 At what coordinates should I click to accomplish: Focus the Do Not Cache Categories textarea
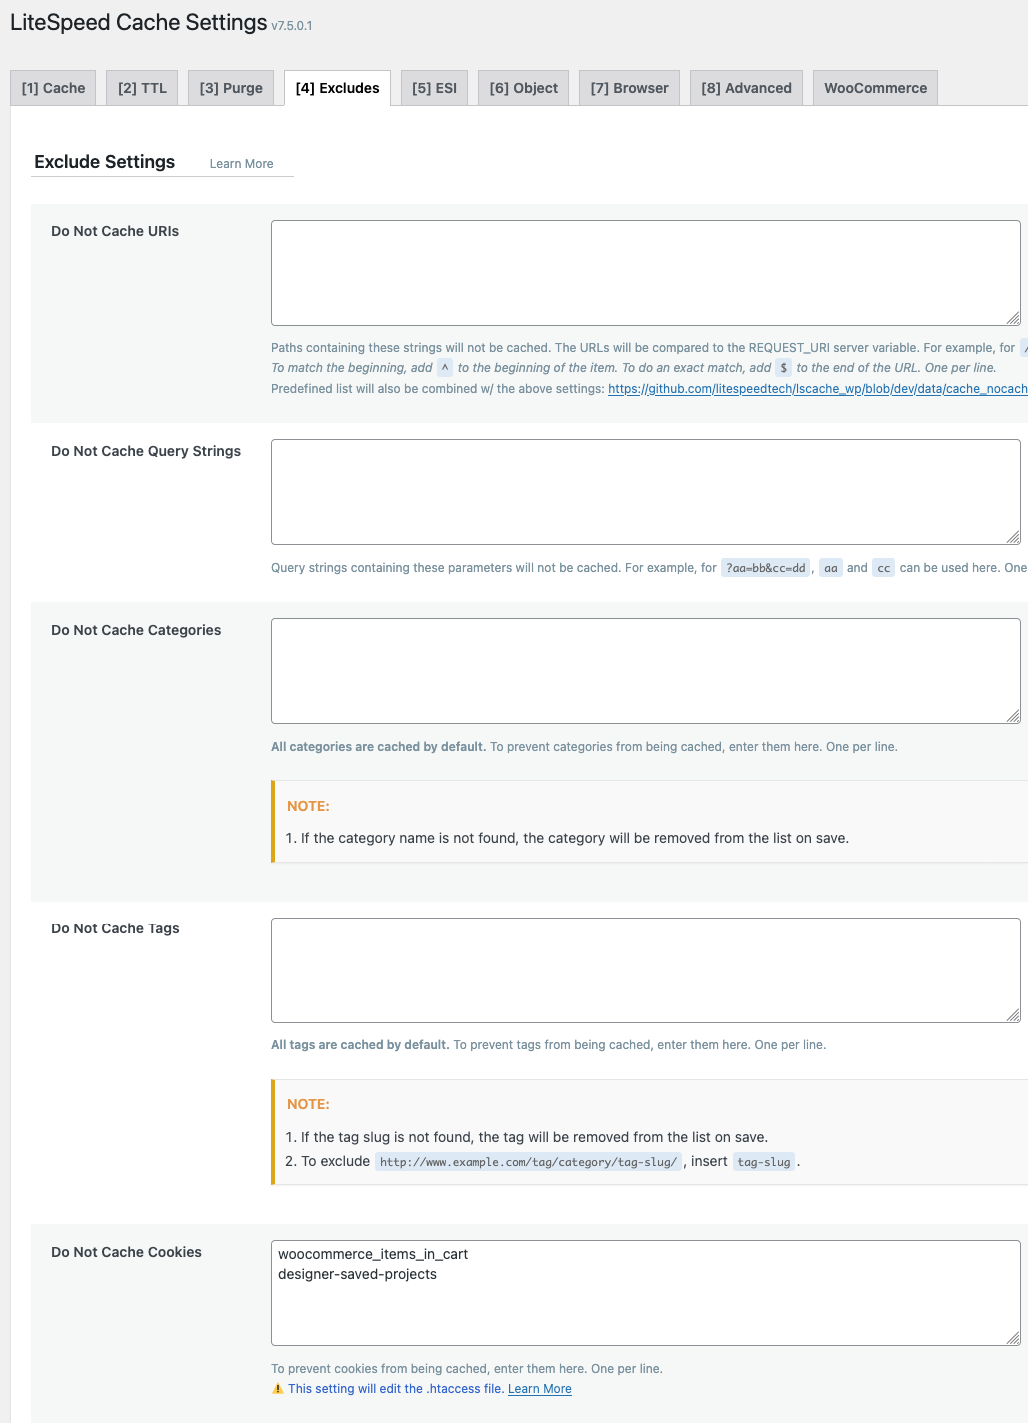point(645,670)
